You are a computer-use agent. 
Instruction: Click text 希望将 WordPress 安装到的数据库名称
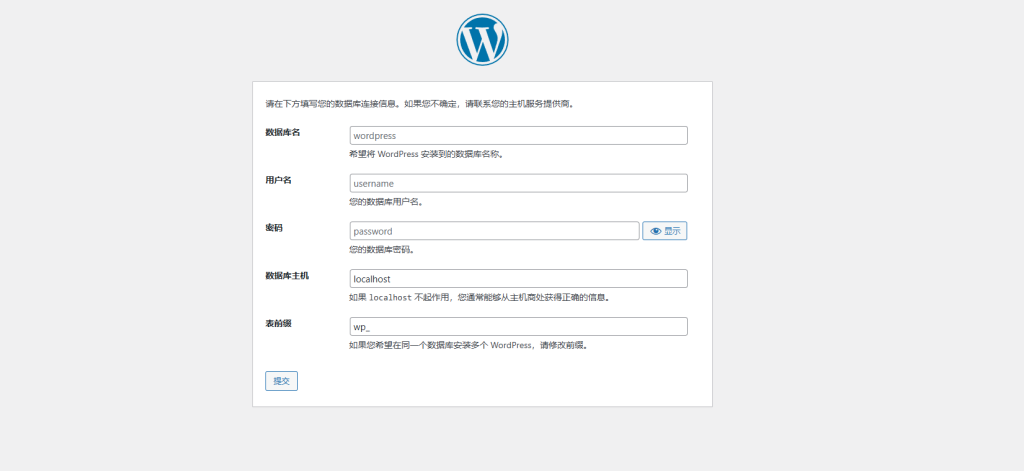click(x=426, y=155)
